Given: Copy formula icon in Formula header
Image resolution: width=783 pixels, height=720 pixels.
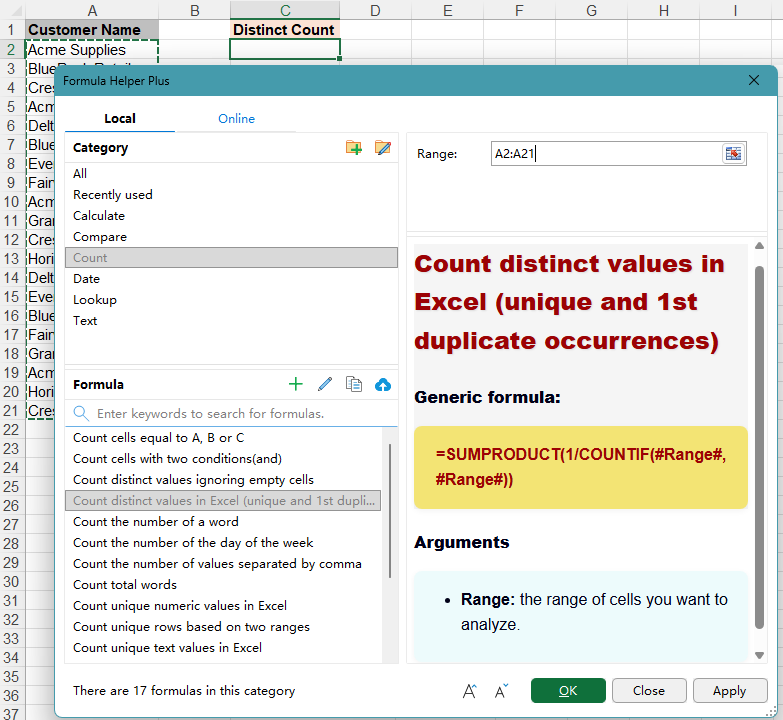Looking at the screenshot, I should pyautogui.click(x=354, y=384).
